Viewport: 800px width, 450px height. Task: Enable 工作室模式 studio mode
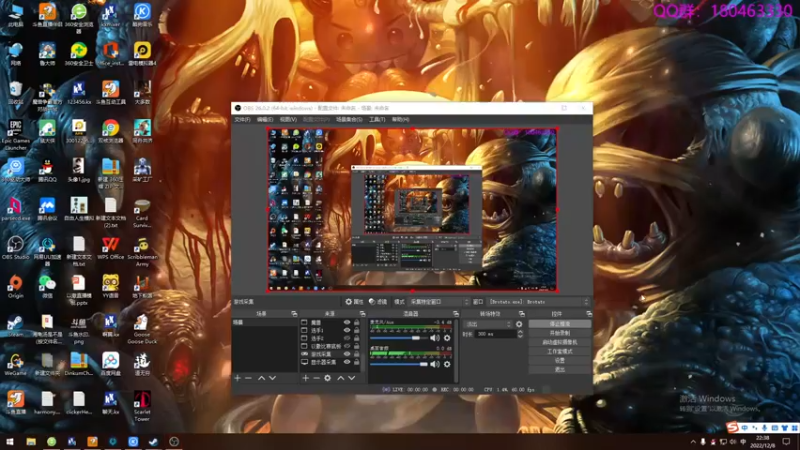coord(560,352)
